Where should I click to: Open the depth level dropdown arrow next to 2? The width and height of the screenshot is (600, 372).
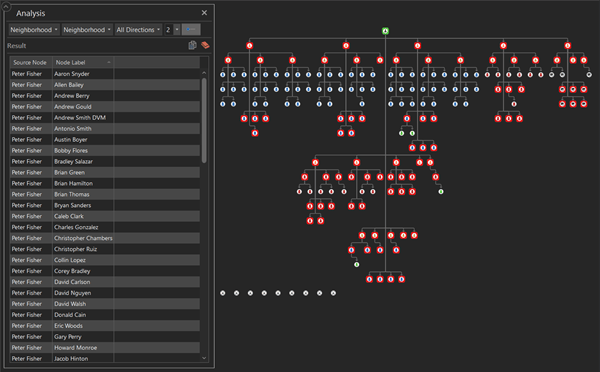tap(177, 29)
